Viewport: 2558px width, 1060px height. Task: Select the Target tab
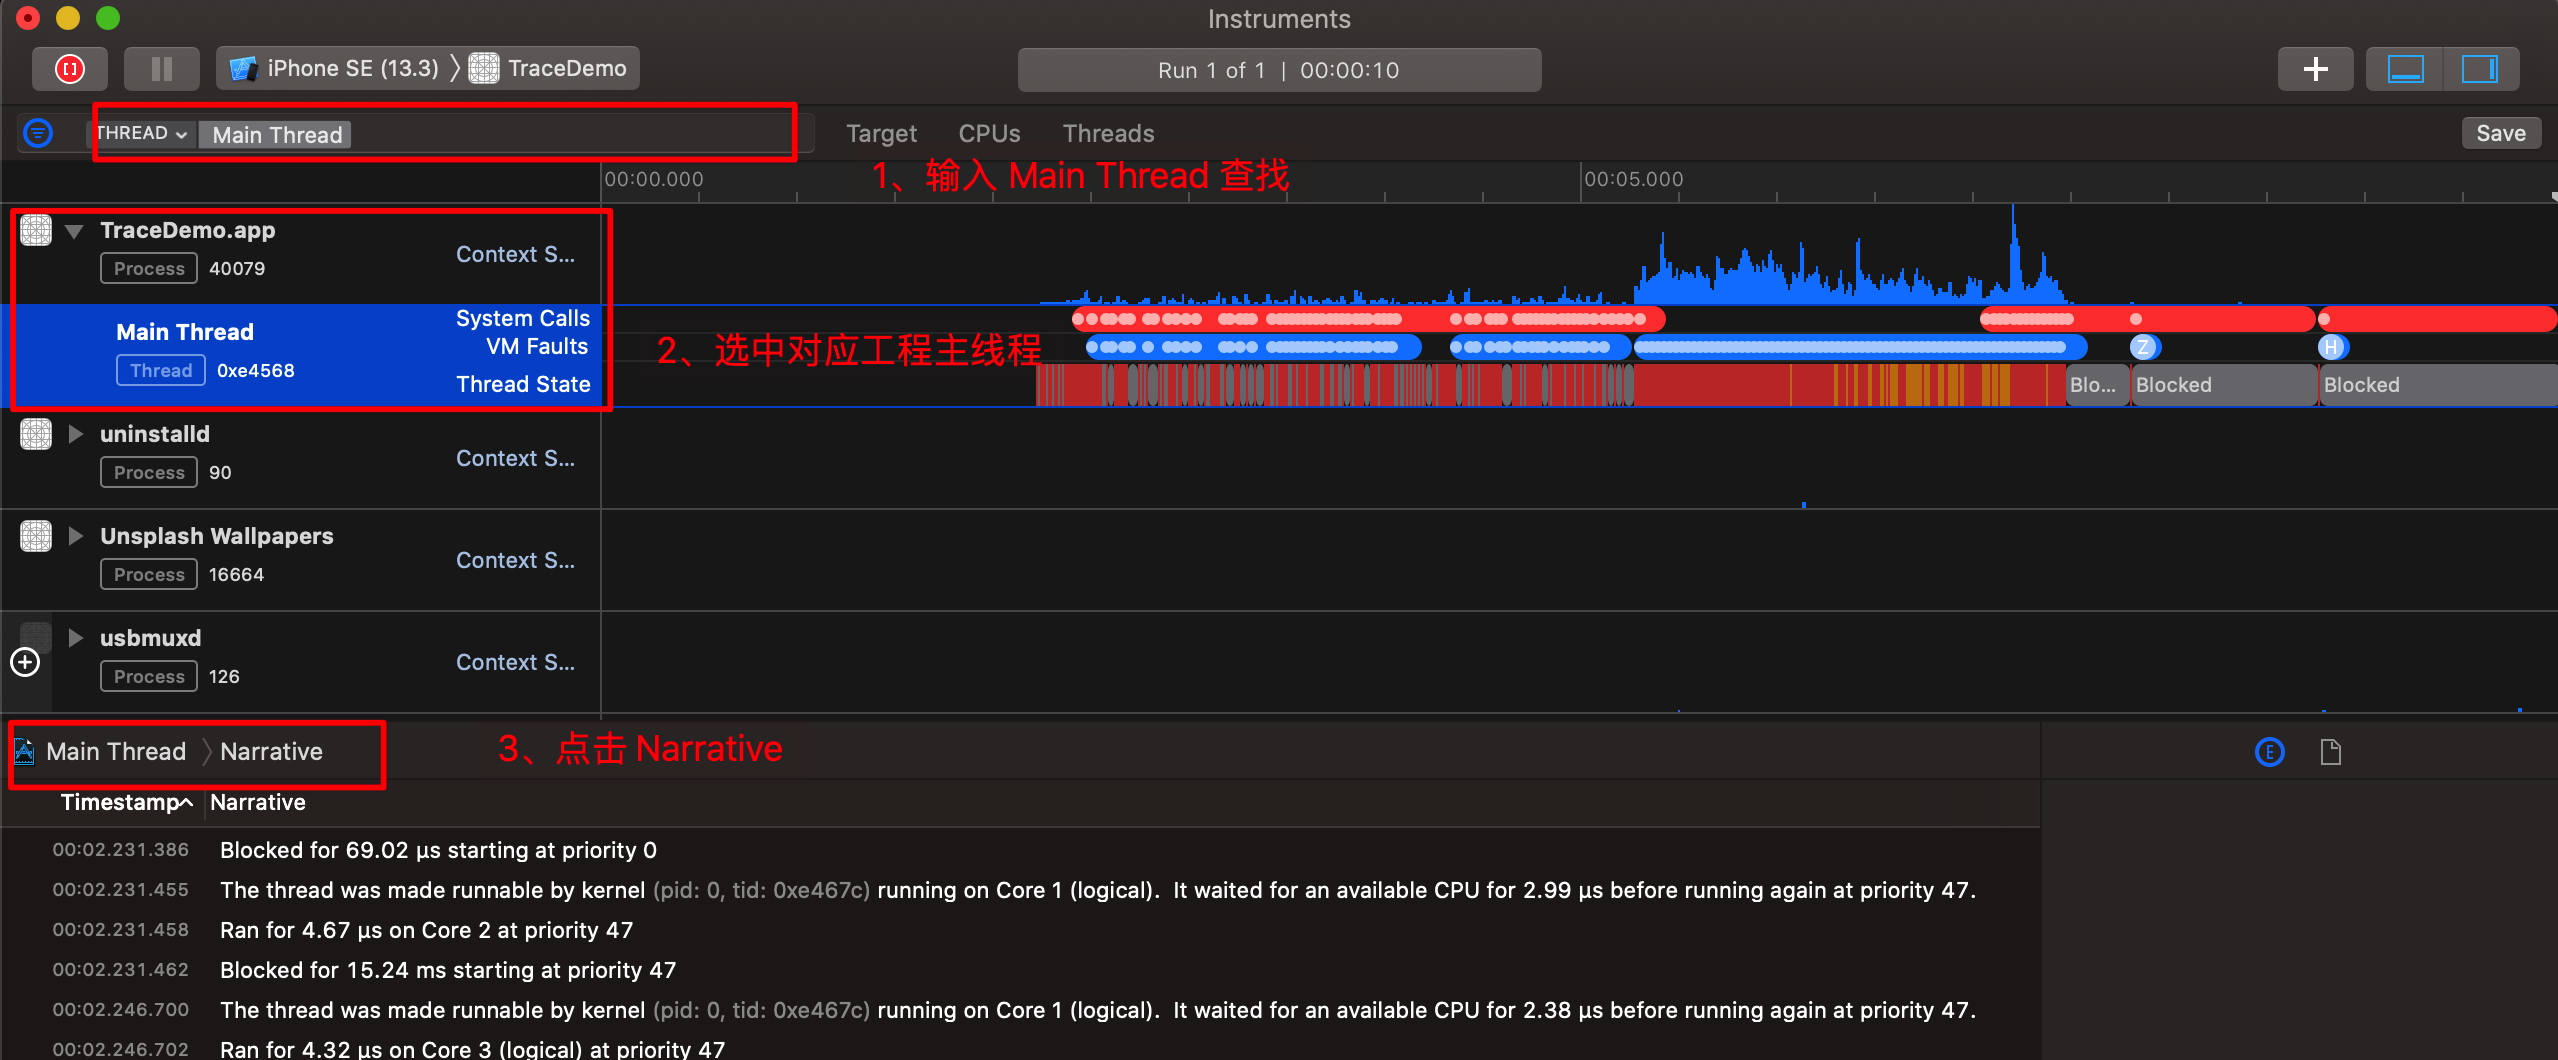pos(881,133)
